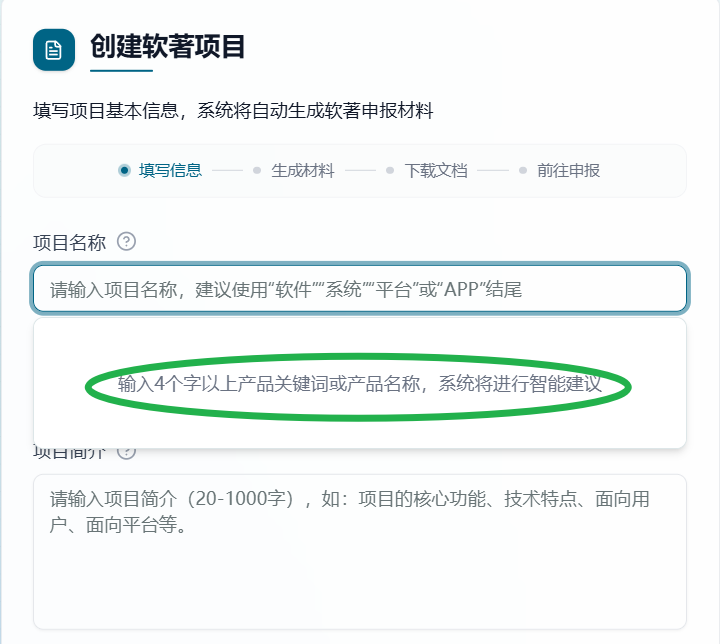This screenshot has width=720, height=644.
Task: Go to the 前往申报 step
Action: (x=560, y=170)
